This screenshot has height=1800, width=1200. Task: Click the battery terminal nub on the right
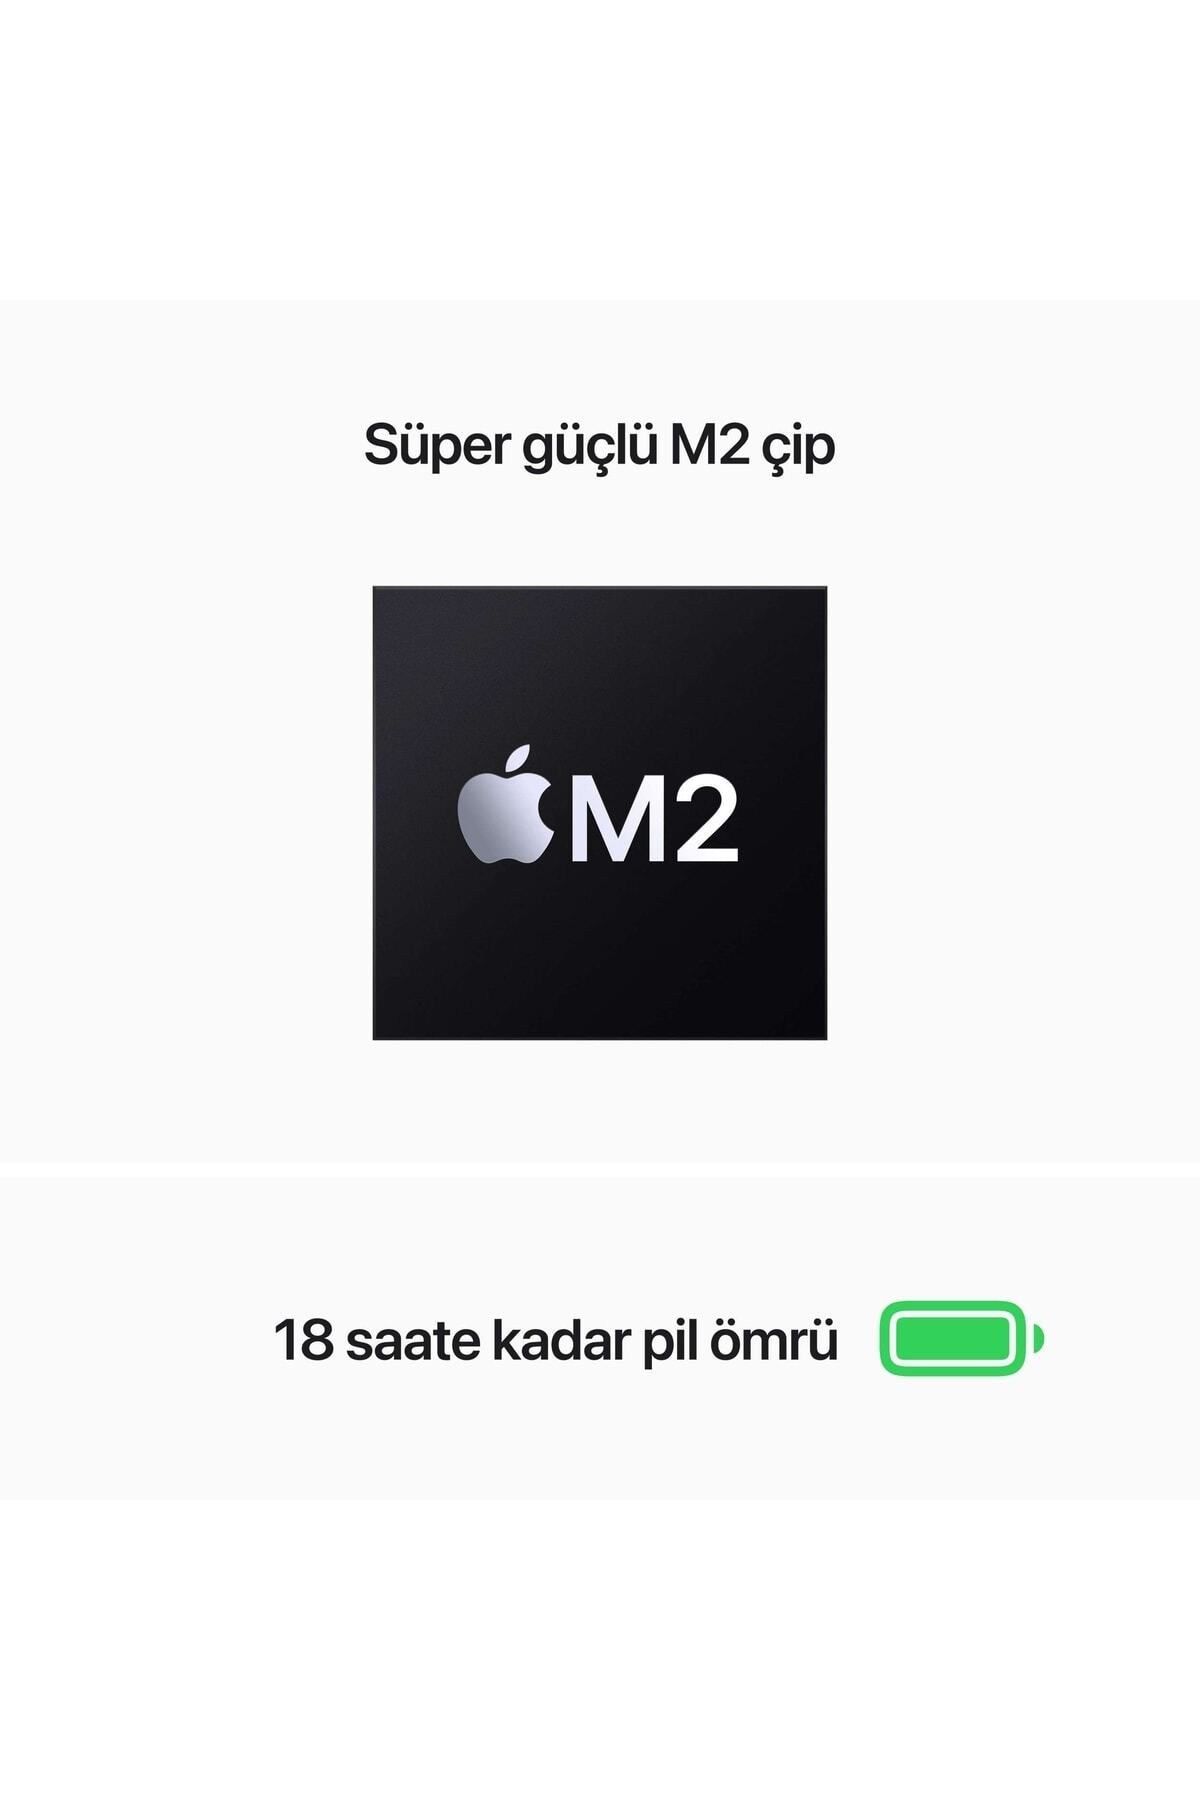(x=1039, y=1338)
